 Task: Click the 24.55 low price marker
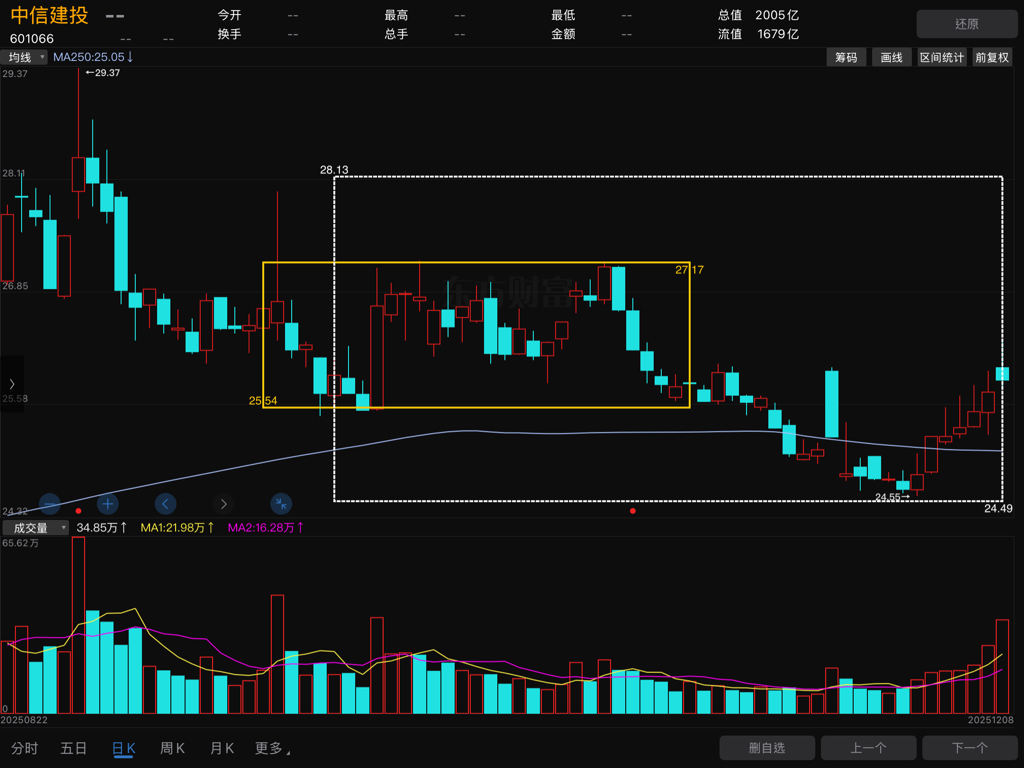click(892, 497)
